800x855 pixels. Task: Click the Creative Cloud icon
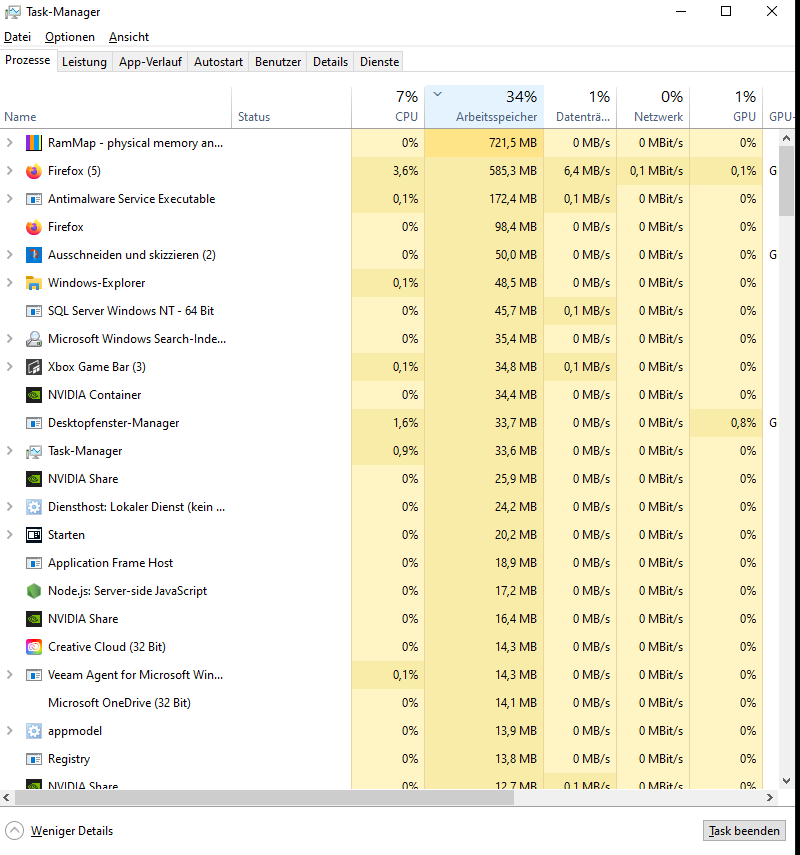[x=34, y=647]
